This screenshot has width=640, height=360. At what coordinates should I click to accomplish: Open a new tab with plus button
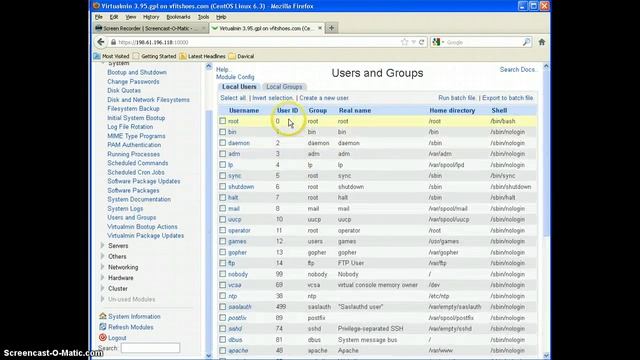coord(331,28)
